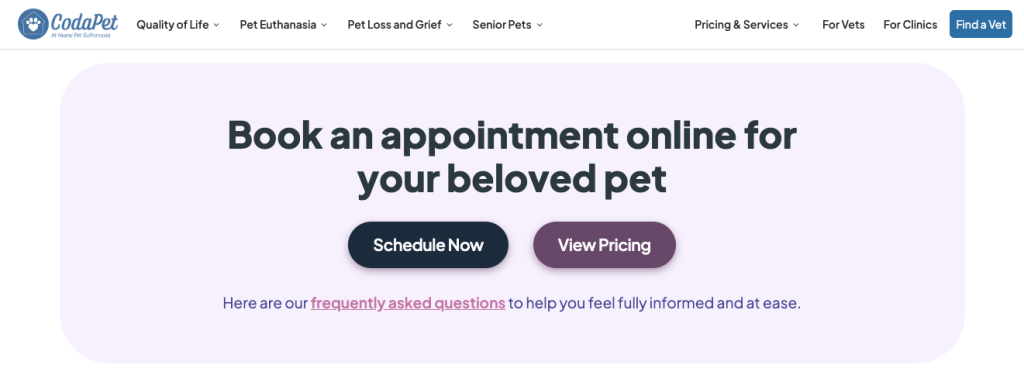Open the Quality of Life menu

[172, 25]
